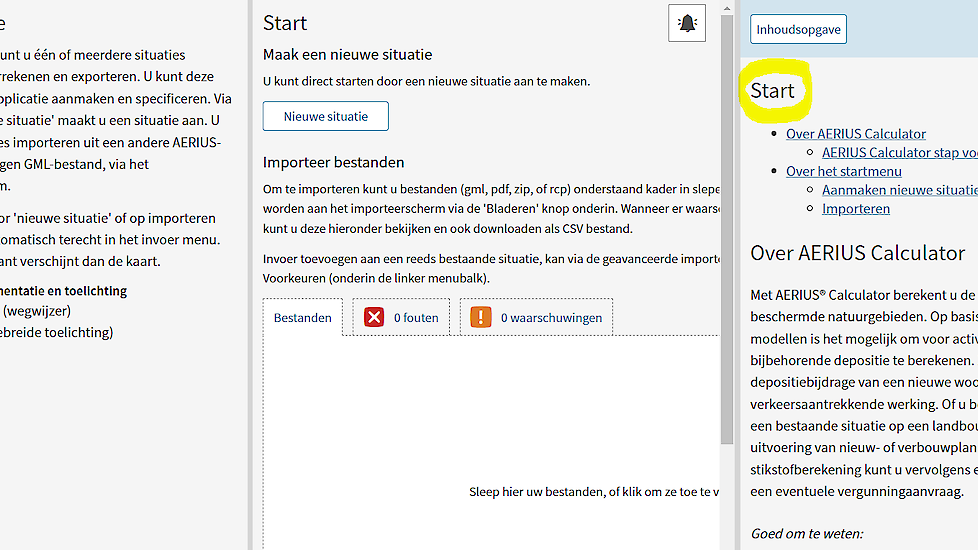Click the scrollbar up arrow
The width and height of the screenshot is (978, 550).
tap(727, 8)
